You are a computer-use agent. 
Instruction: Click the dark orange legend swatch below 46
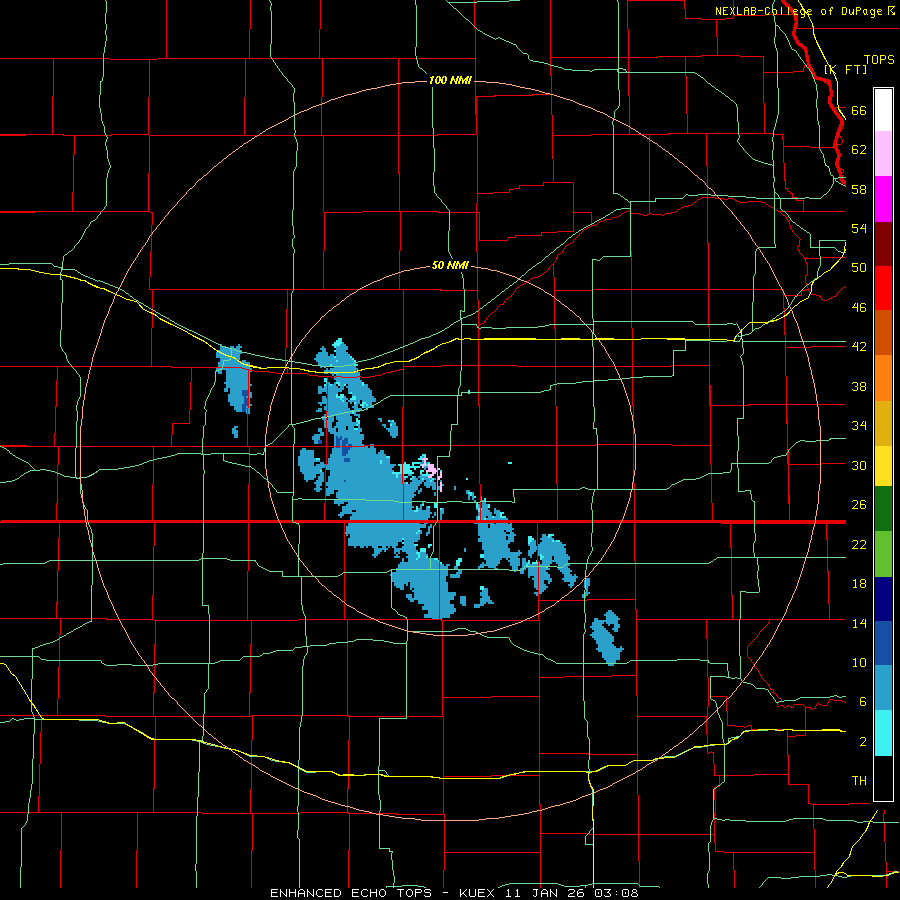click(x=883, y=333)
